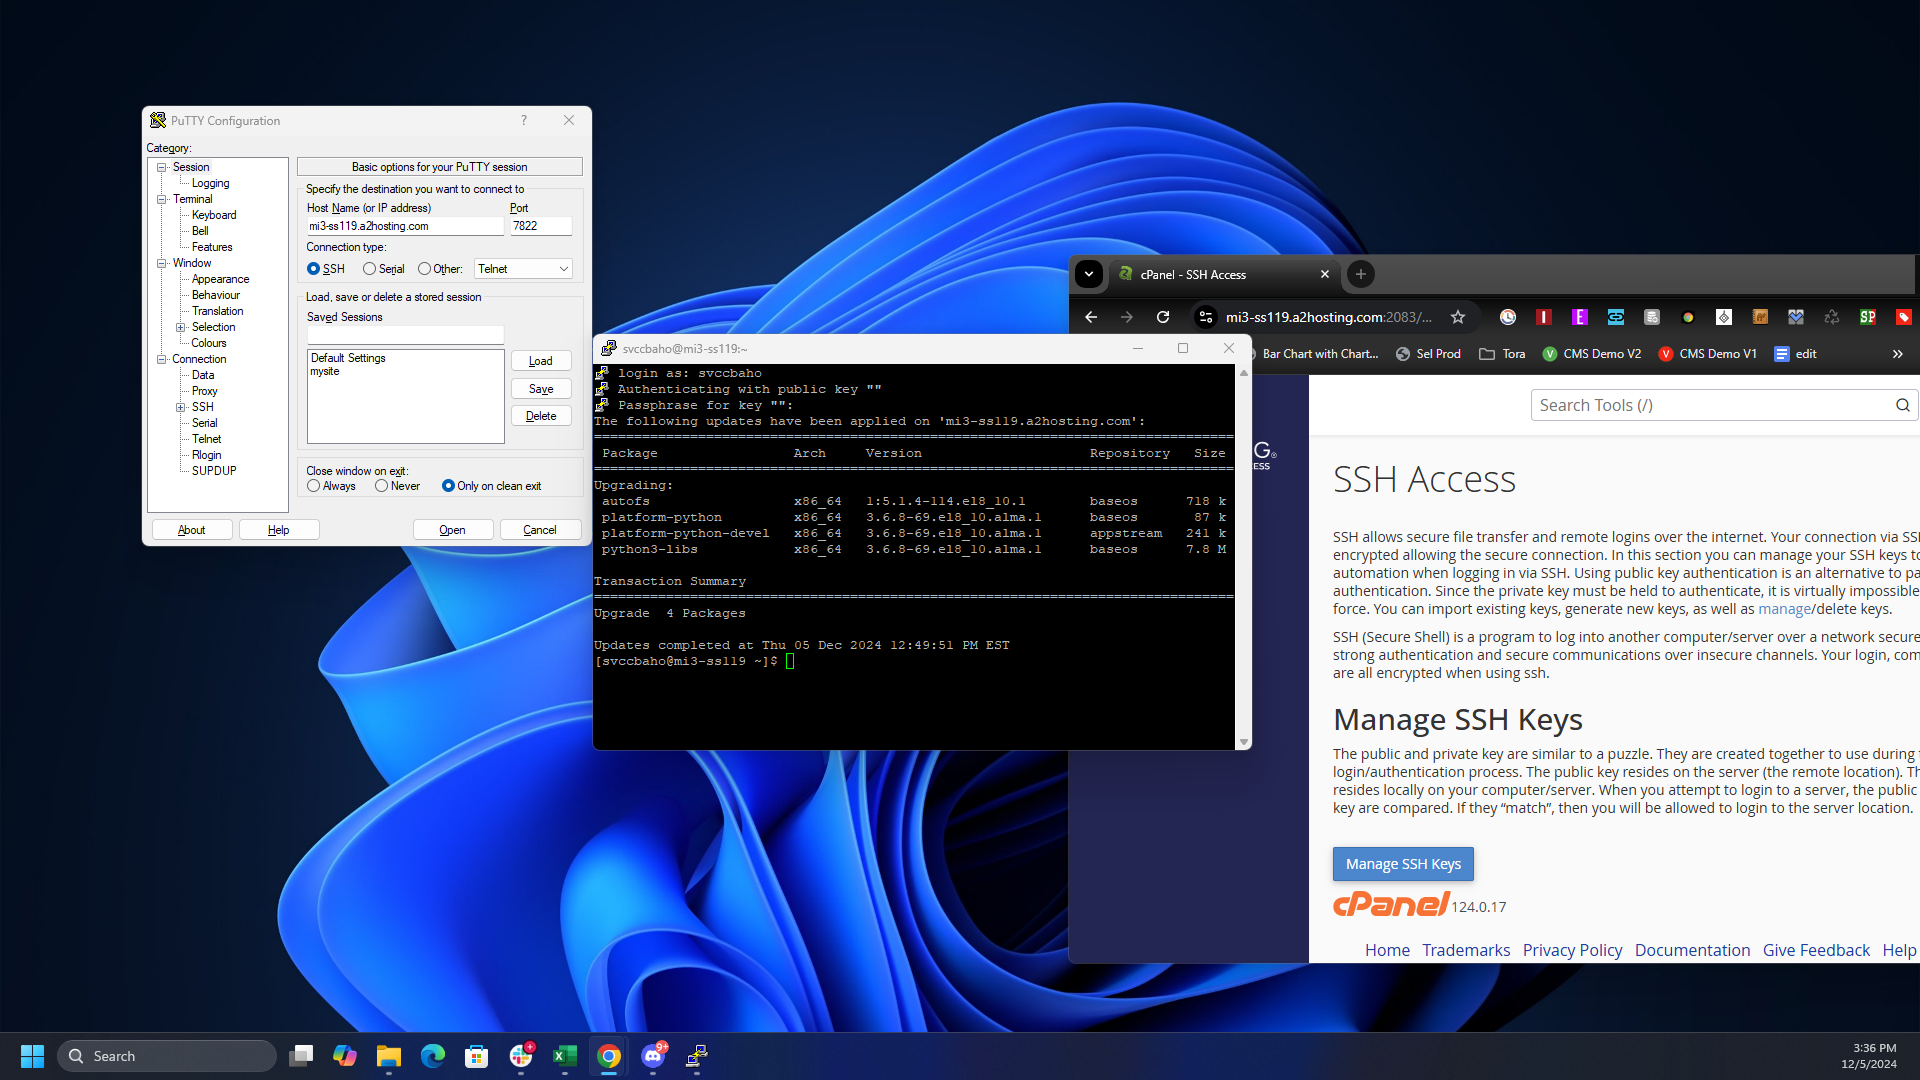
Task: Expand the SSH tree node
Action: (x=180, y=407)
